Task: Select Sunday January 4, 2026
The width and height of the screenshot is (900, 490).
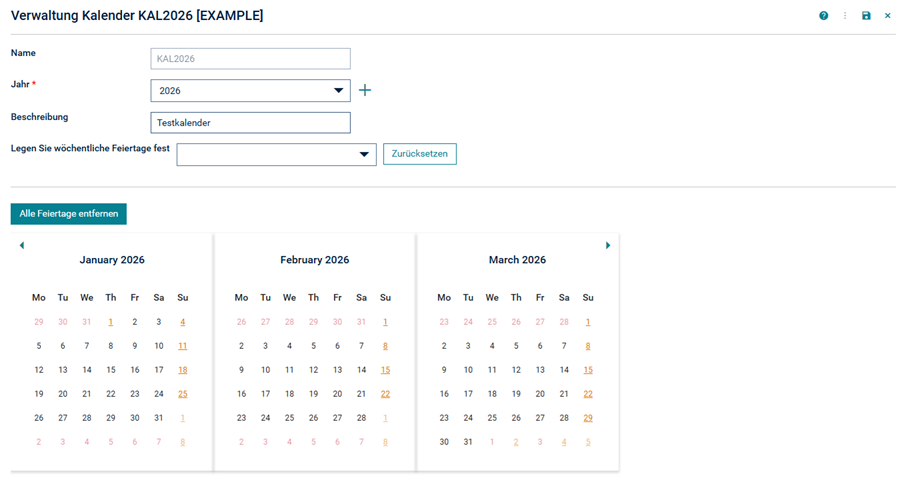Action: coord(183,322)
